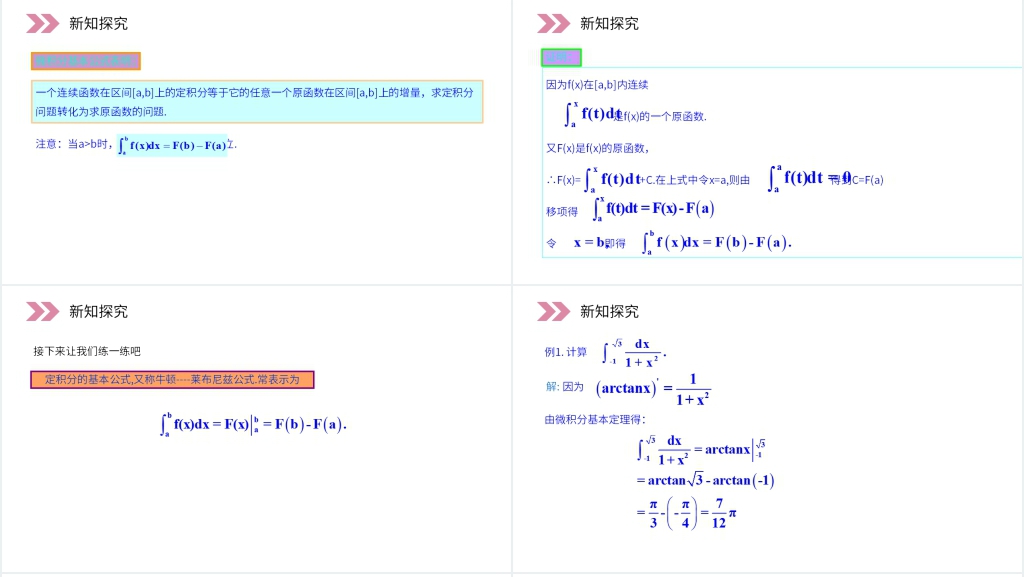The width and height of the screenshot is (1024, 577).
Task: Click the equation line ending in = arctanx|
Action: (x=701, y=450)
